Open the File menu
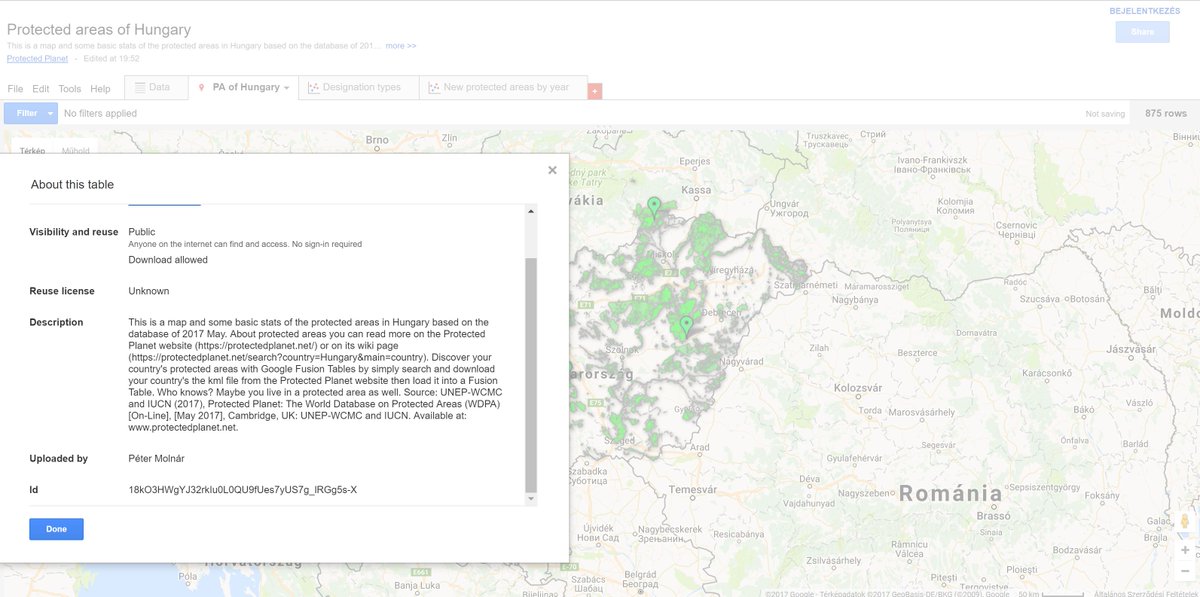The width and height of the screenshot is (1200, 597). tap(15, 89)
